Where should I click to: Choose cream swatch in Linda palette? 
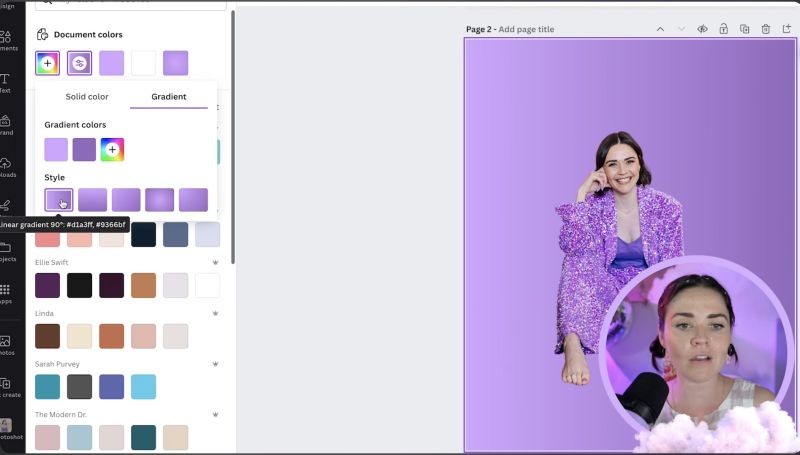pos(80,336)
